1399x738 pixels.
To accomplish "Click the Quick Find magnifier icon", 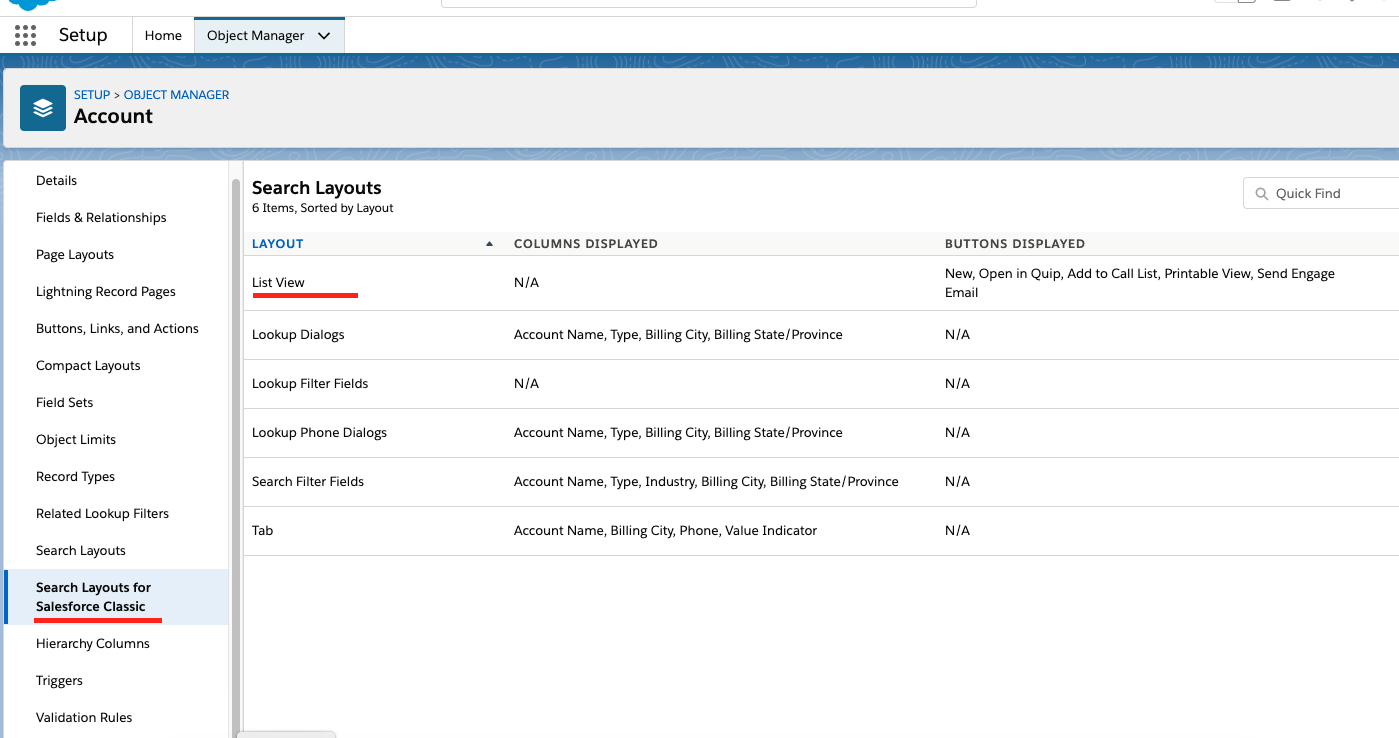I will 1260,194.
